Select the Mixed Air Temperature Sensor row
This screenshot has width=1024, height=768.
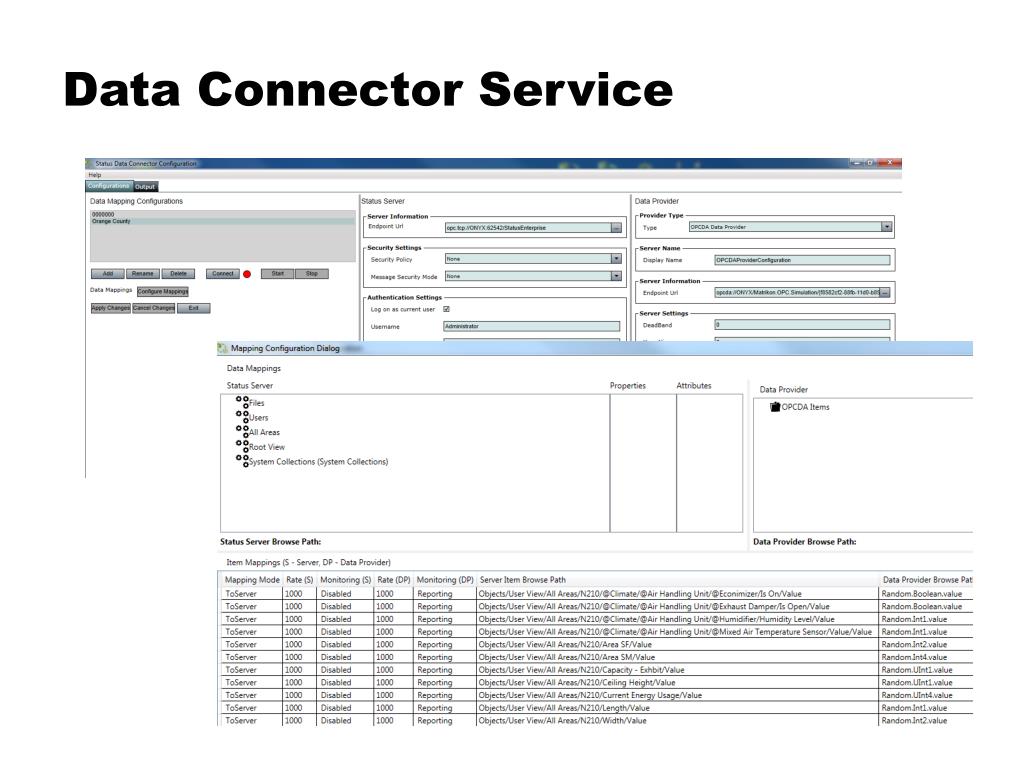(x=596, y=632)
